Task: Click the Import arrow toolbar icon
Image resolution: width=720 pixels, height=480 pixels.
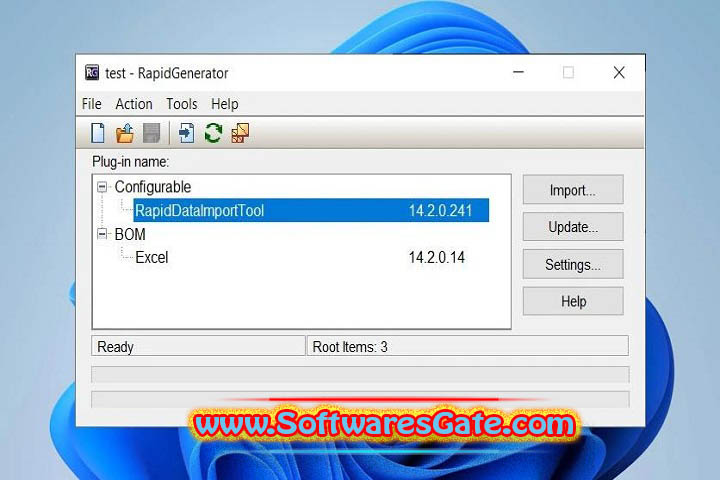Action: (x=186, y=133)
